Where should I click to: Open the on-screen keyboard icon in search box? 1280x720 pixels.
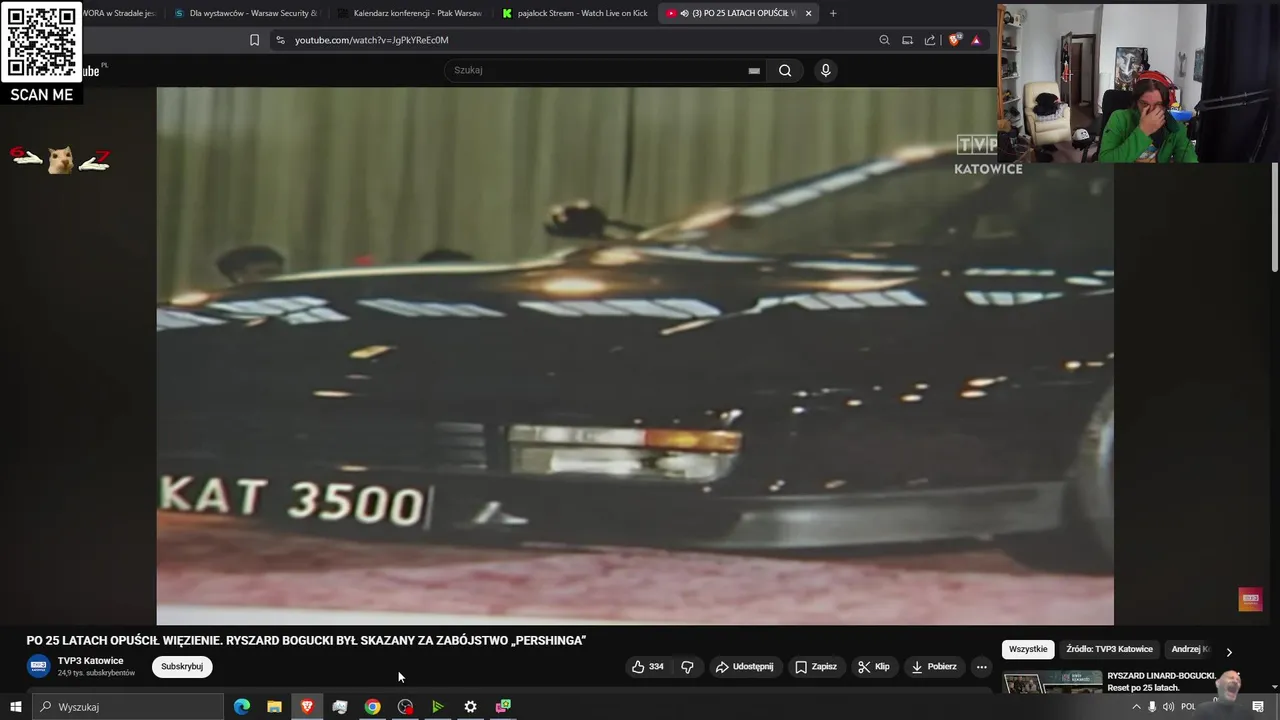(x=754, y=70)
